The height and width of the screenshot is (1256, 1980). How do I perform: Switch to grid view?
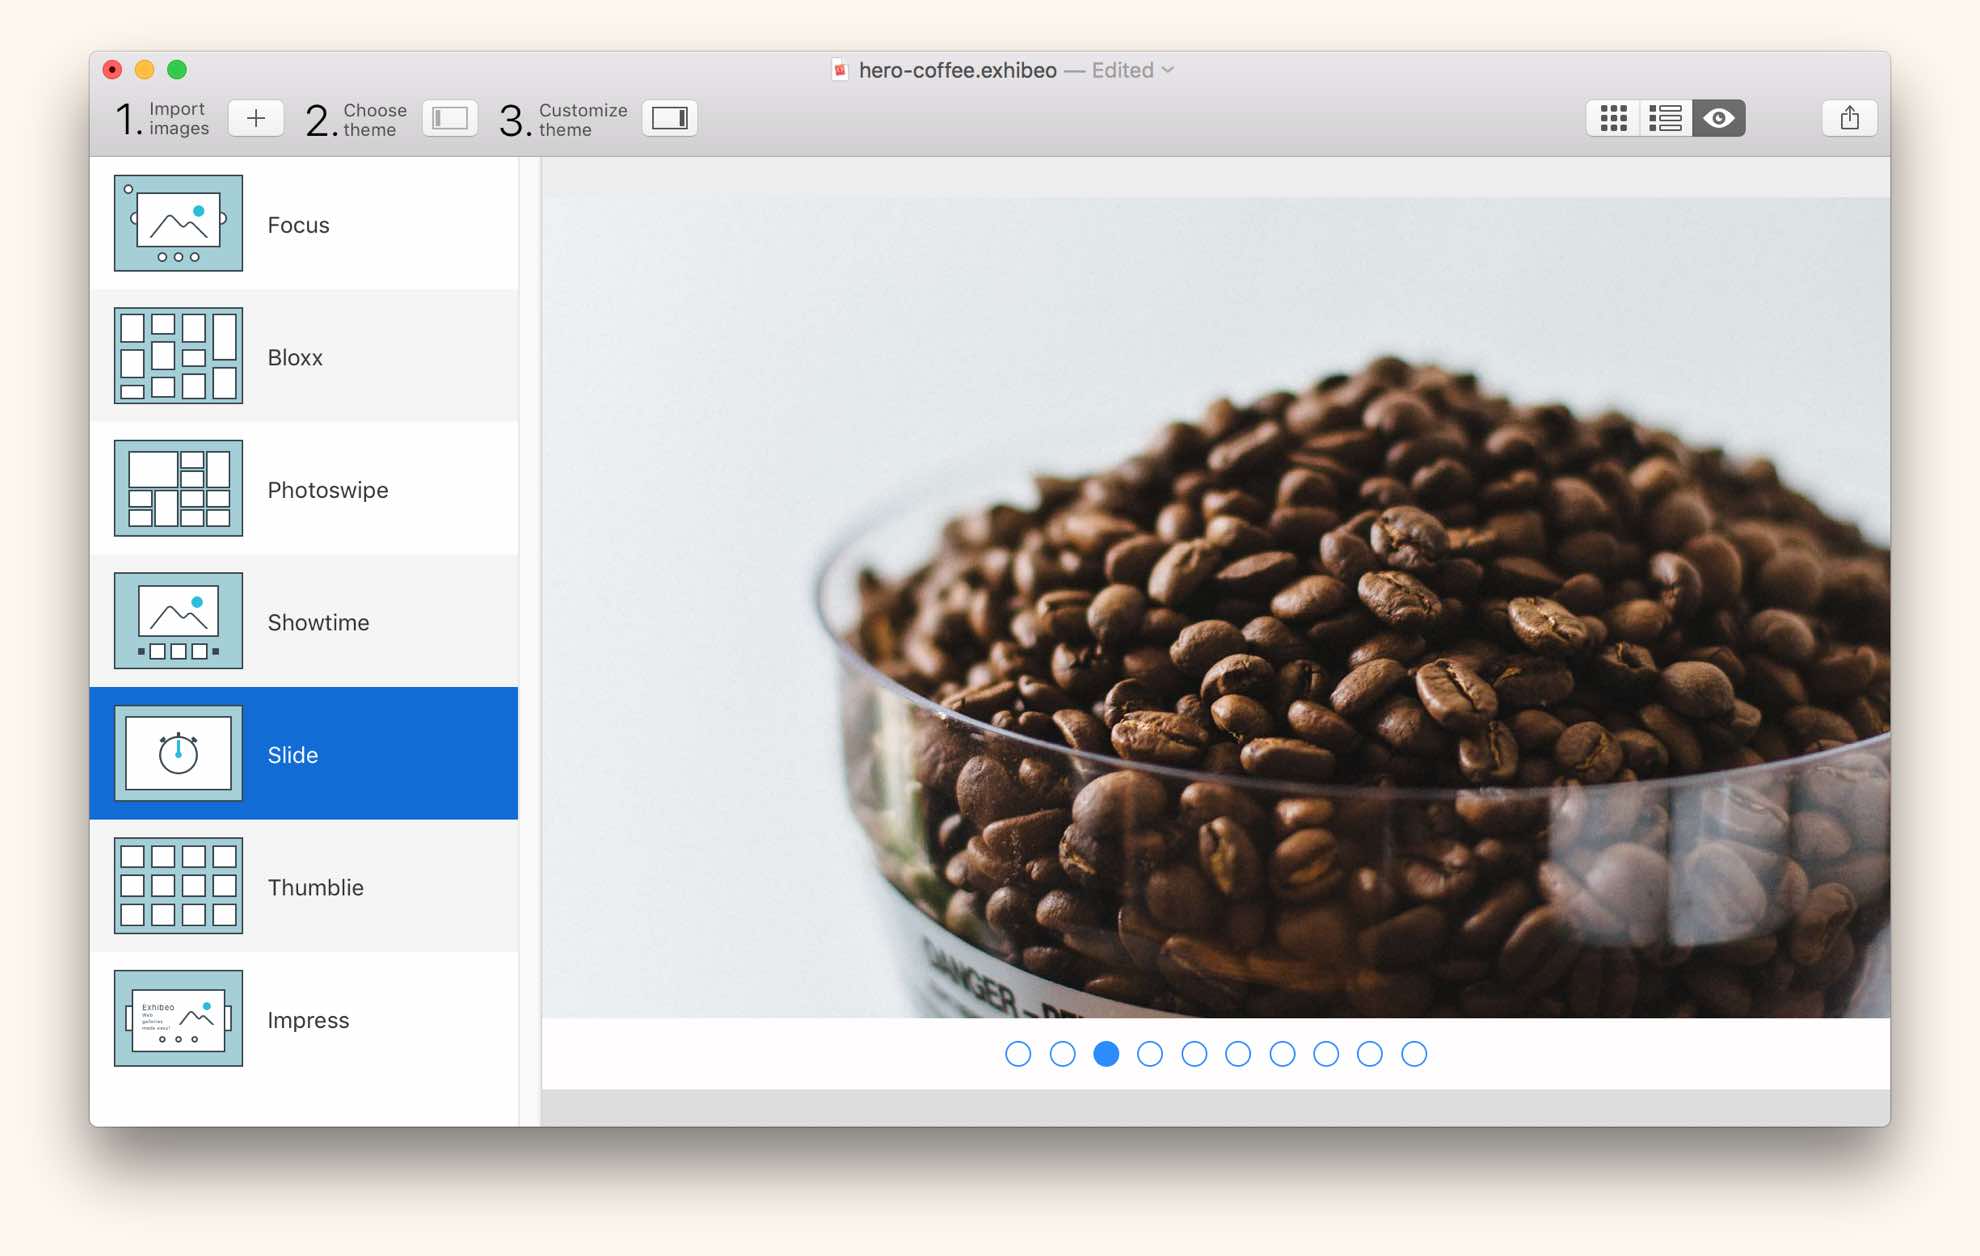point(1613,118)
